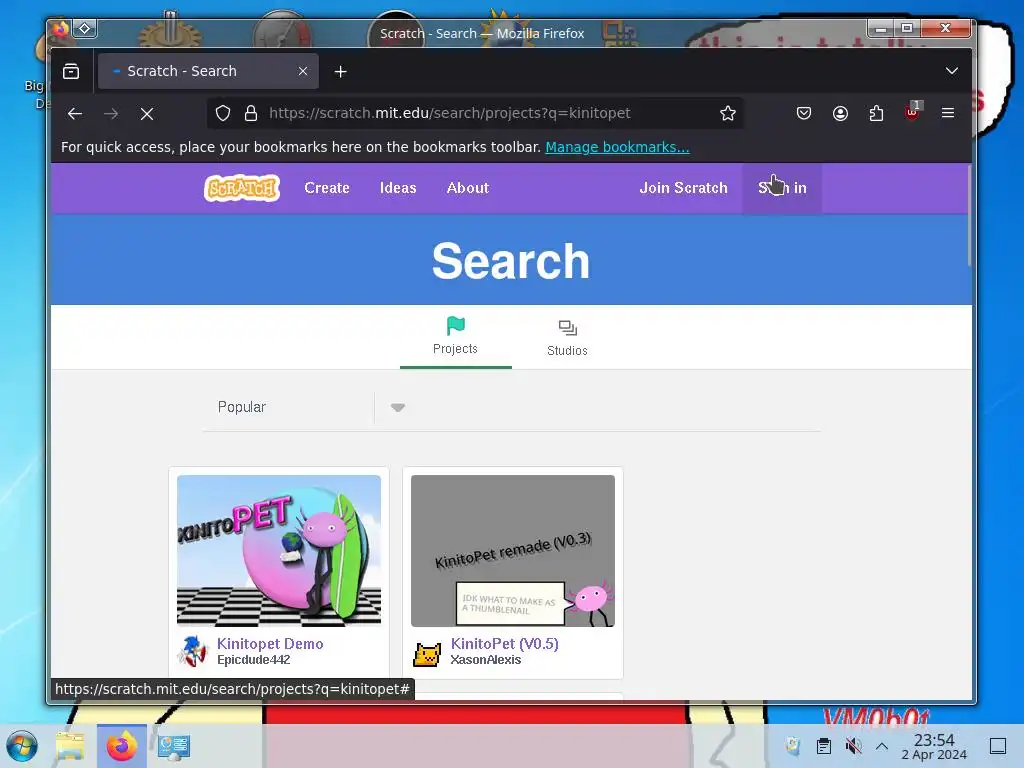Visit author Epicdude442's profile

(253, 660)
